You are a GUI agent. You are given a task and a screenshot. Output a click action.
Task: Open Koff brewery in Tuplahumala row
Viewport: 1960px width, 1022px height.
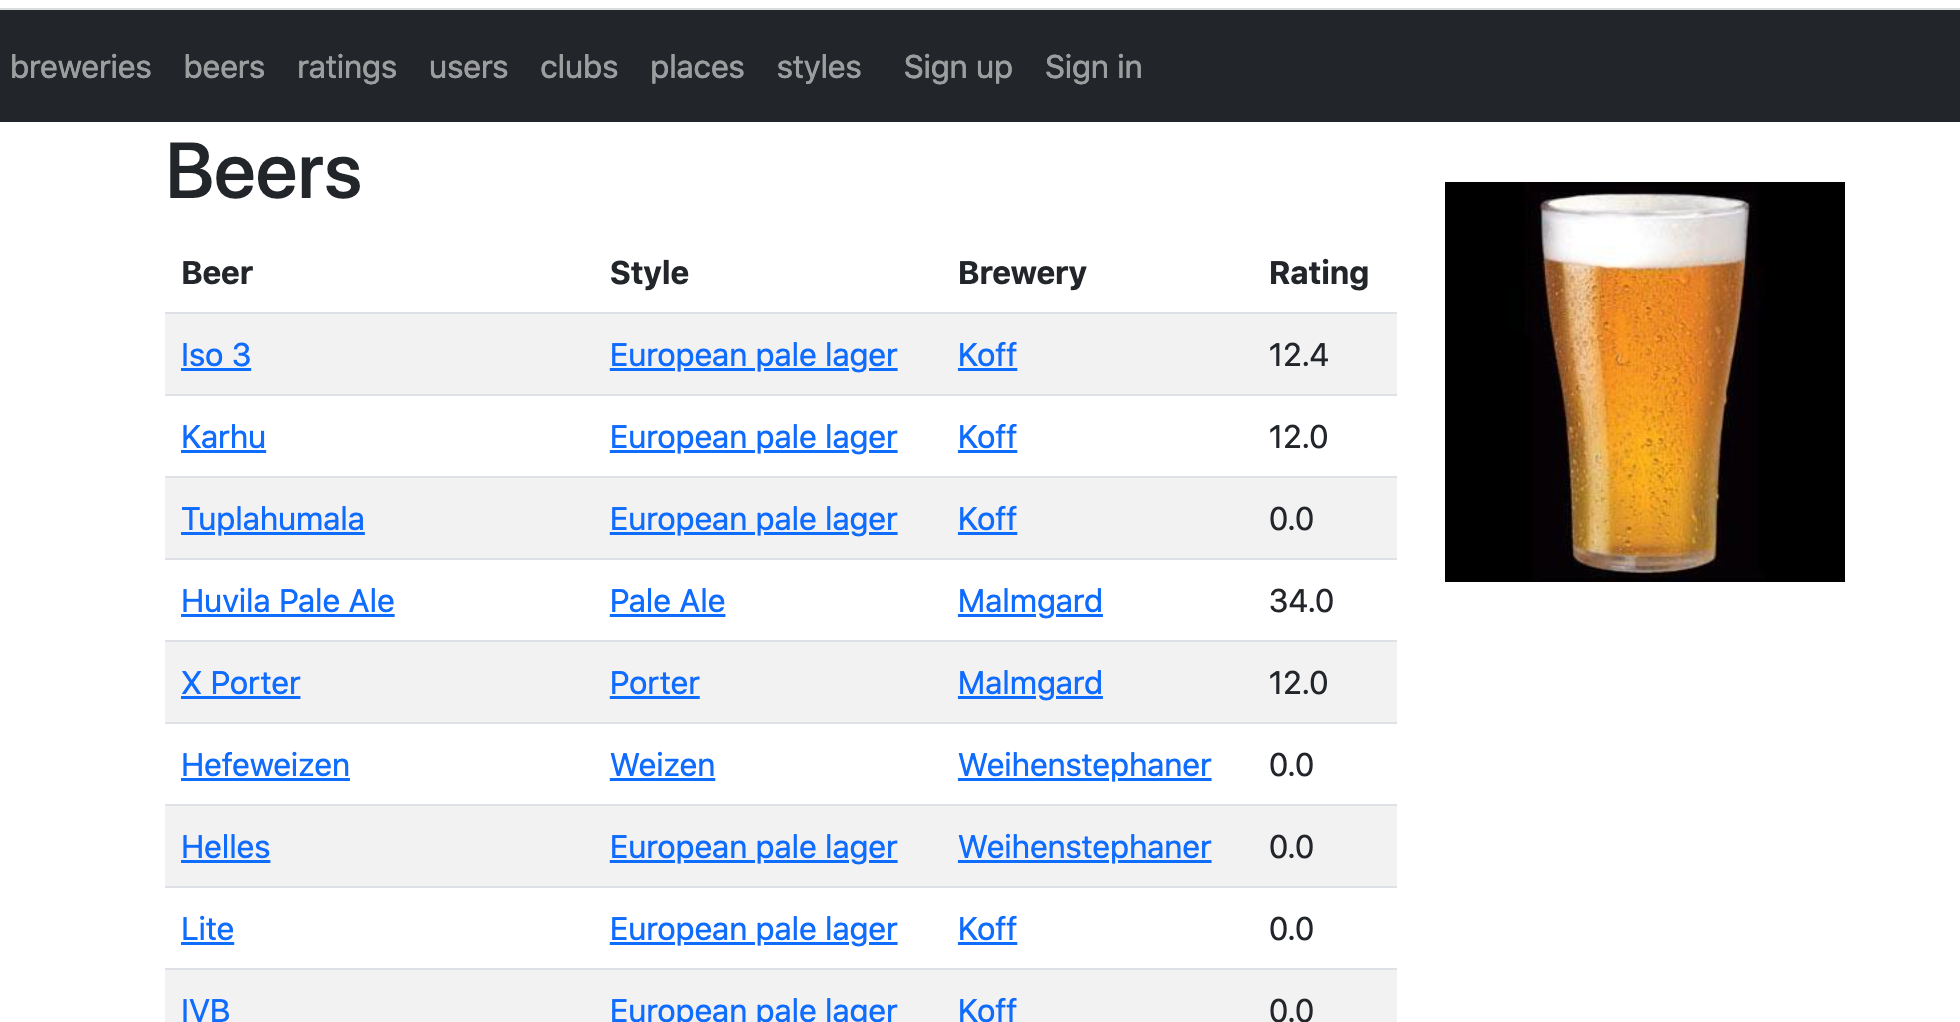point(987,519)
